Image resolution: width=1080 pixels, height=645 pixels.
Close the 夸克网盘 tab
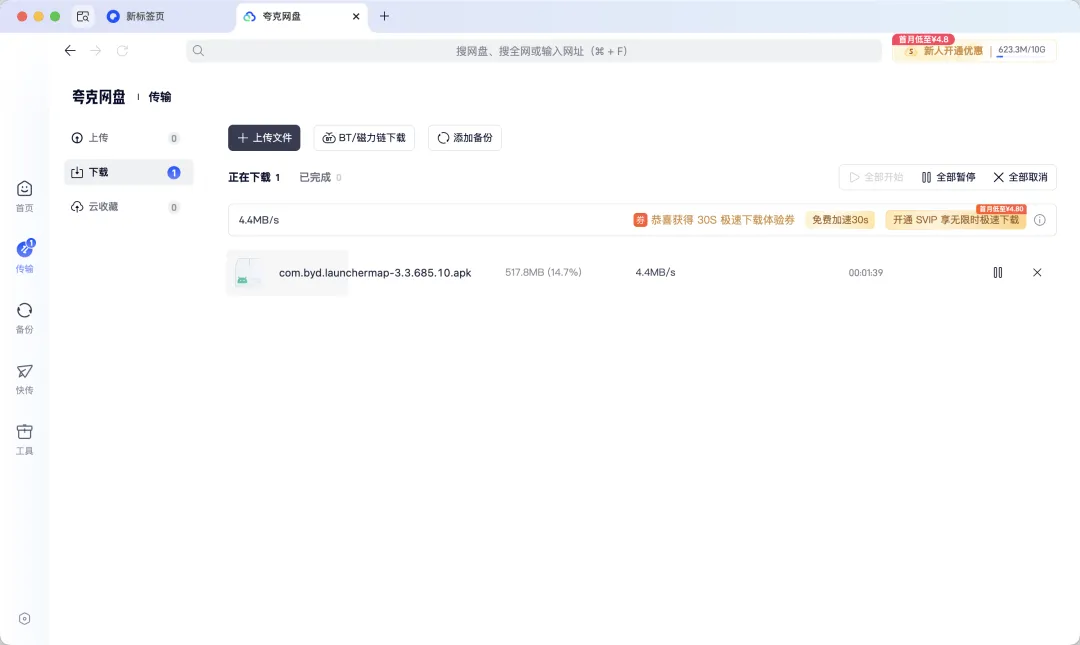[x=356, y=17]
